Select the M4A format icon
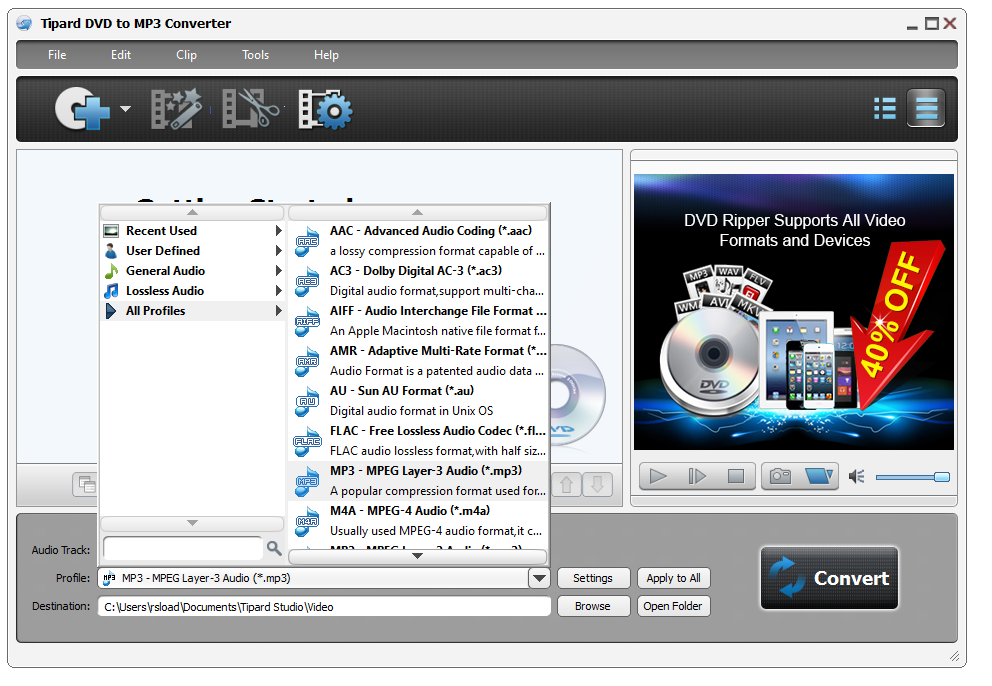 307,521
